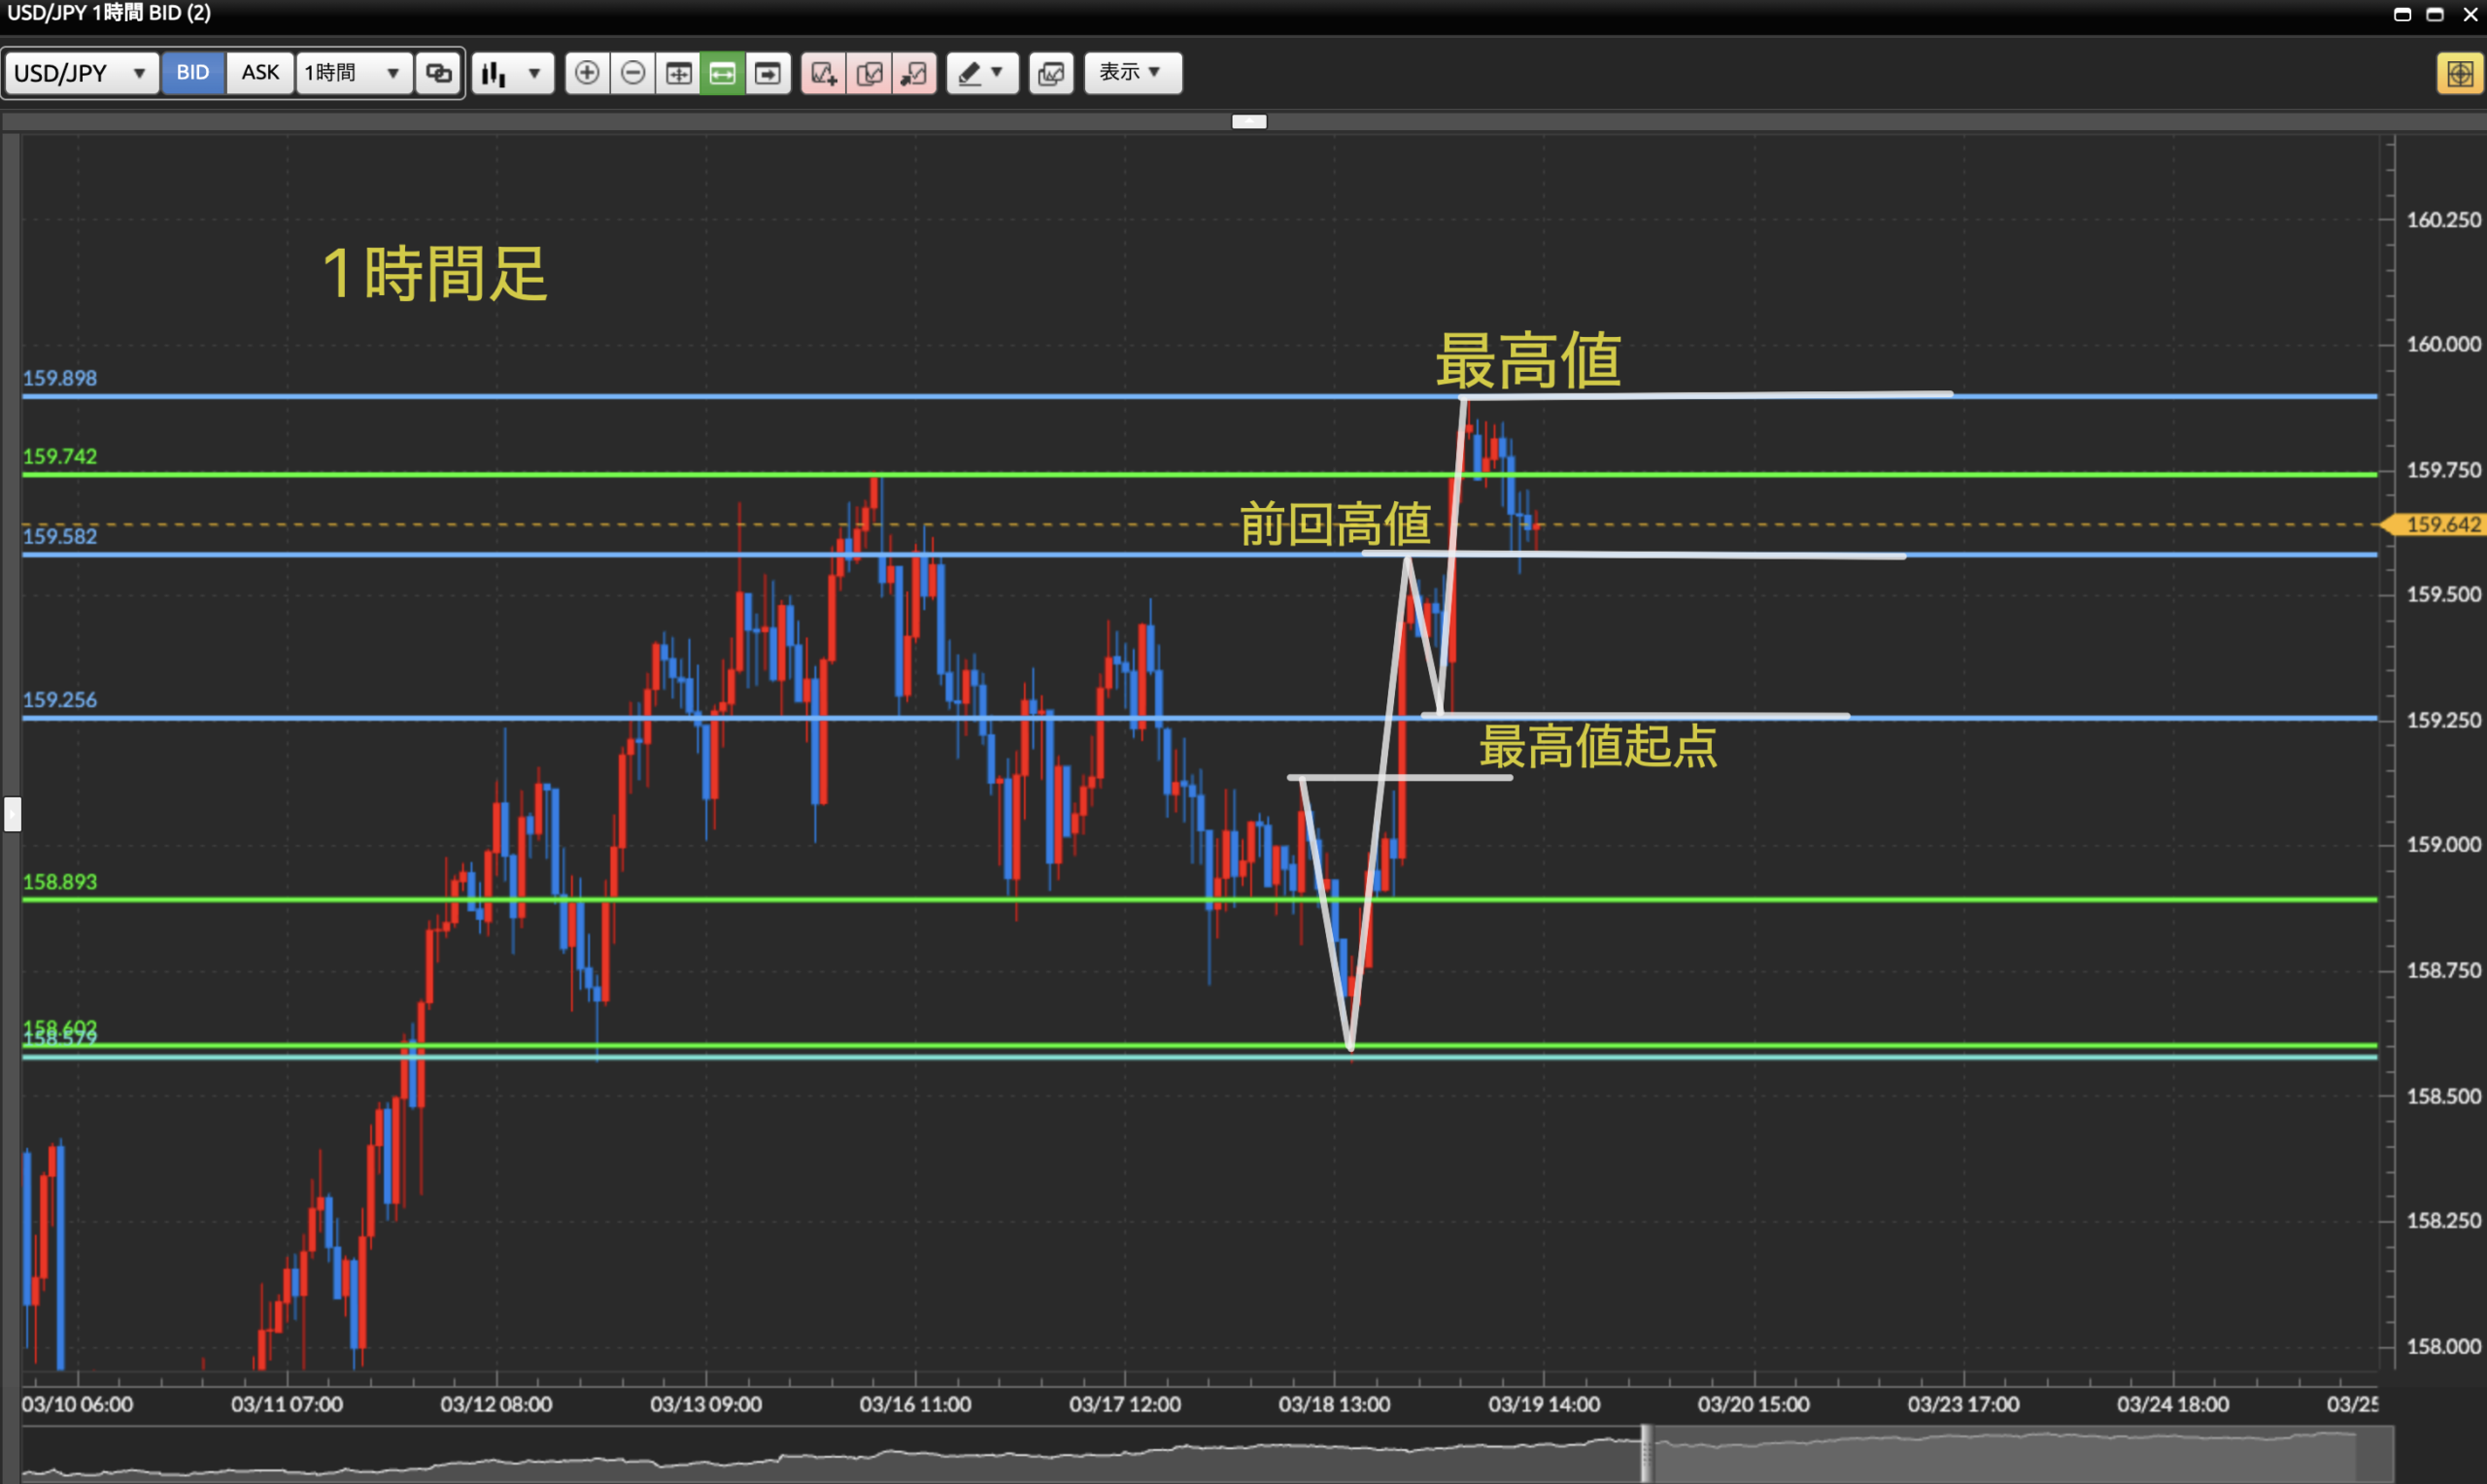Open the 1時間 timeframe dropdown
Viewport: 2487px width, 1484px height.
pyautogui.click(x=353, y=73)
